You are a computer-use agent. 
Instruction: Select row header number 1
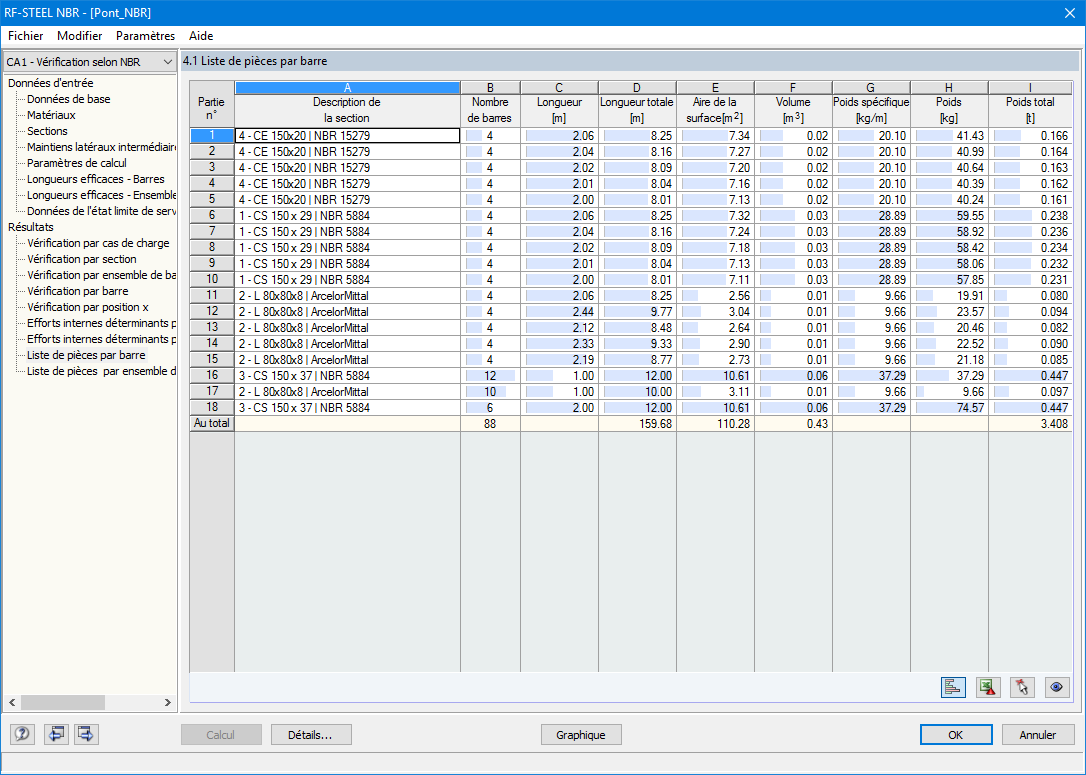coord(212,136)
